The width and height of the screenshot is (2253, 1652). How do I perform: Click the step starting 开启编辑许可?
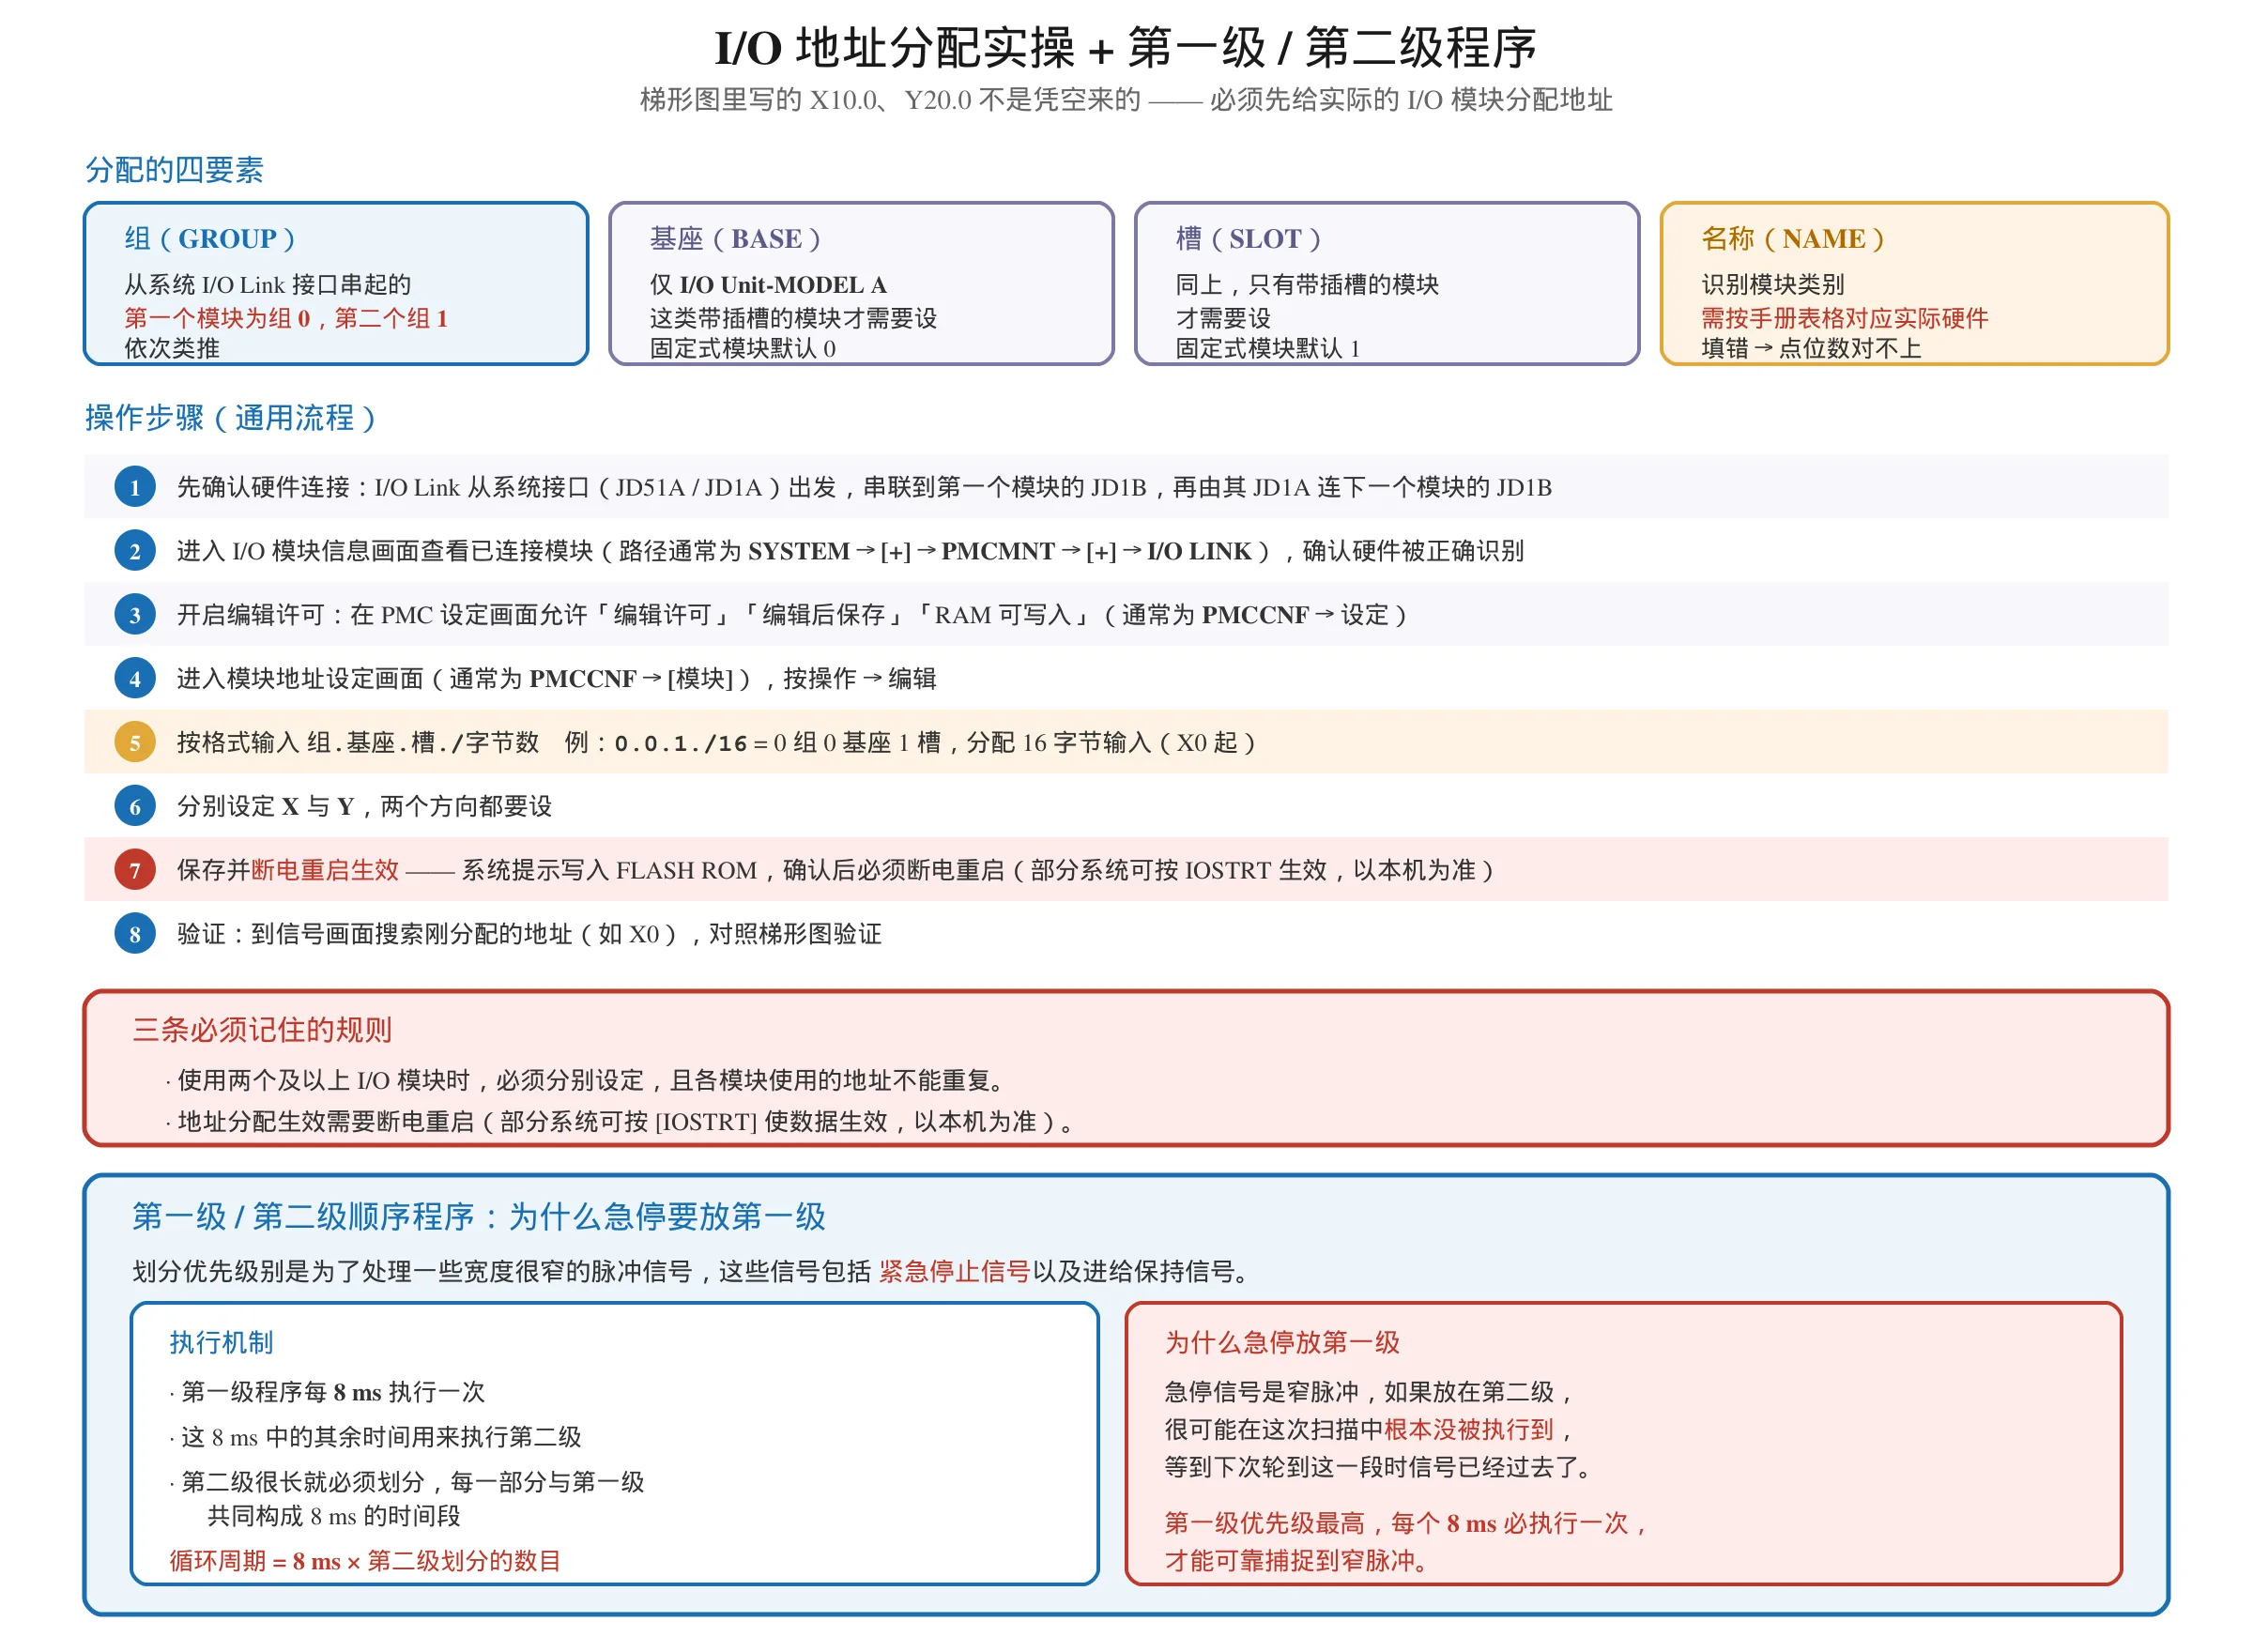click(x=792, y=616)
